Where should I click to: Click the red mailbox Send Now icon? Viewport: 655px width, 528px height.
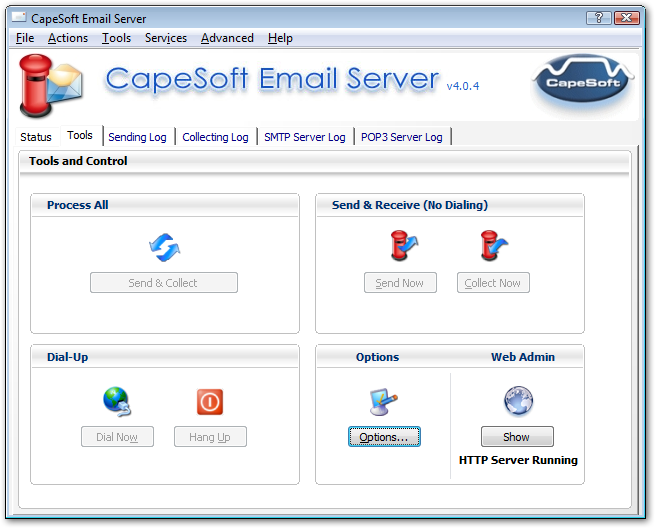tap(403, 246)
